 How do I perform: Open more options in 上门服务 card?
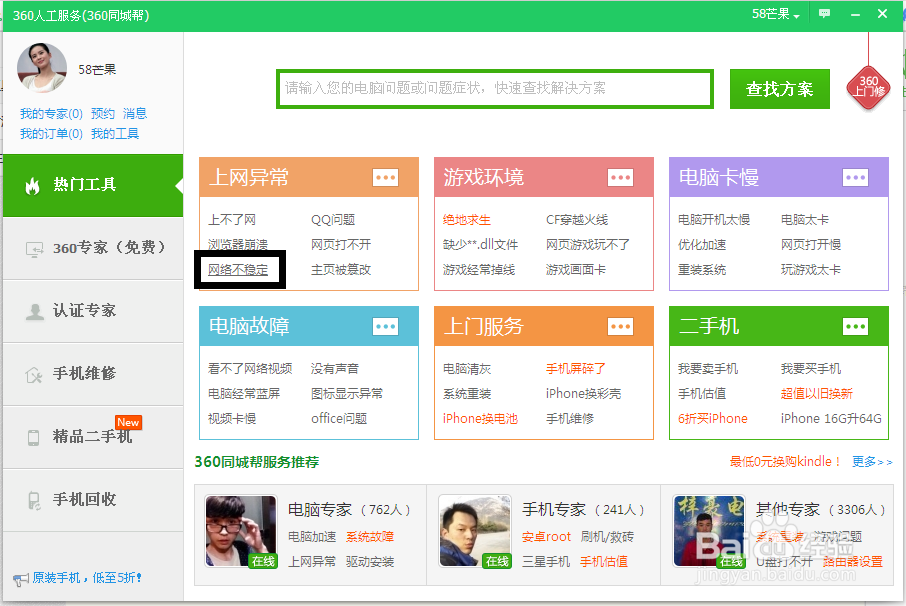[x=621, y=326]
